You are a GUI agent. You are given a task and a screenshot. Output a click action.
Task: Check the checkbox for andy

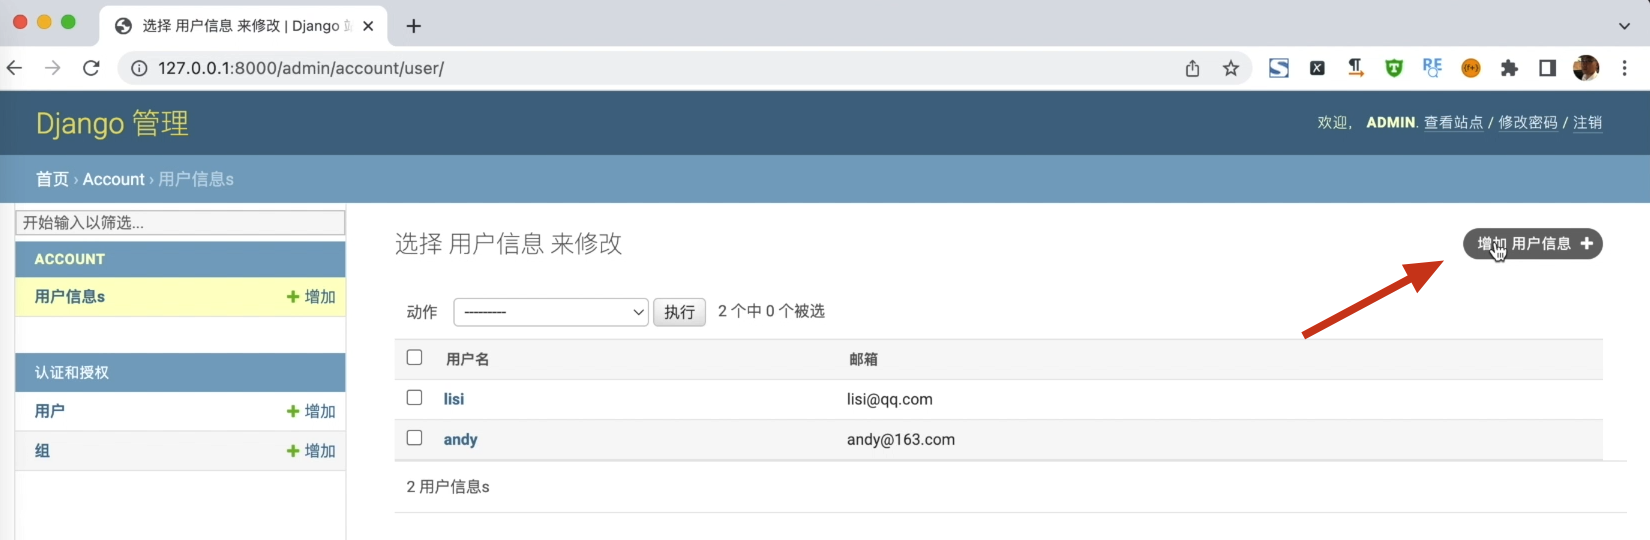[414, 437]
